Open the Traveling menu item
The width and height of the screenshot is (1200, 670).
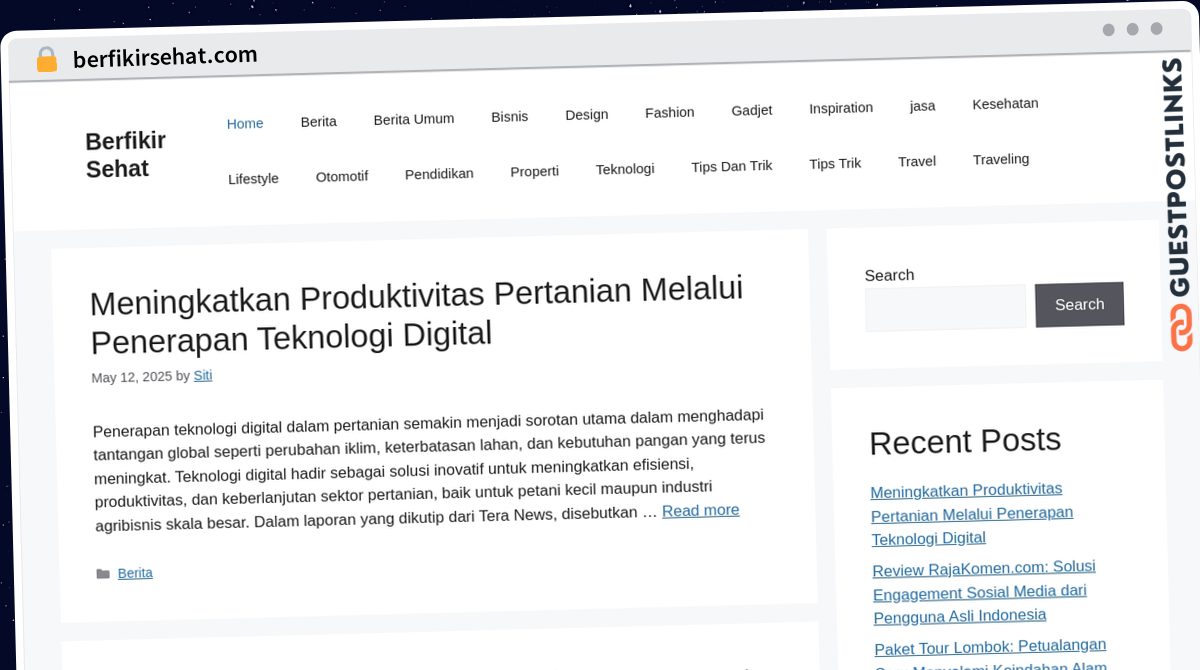point(1000,159)
